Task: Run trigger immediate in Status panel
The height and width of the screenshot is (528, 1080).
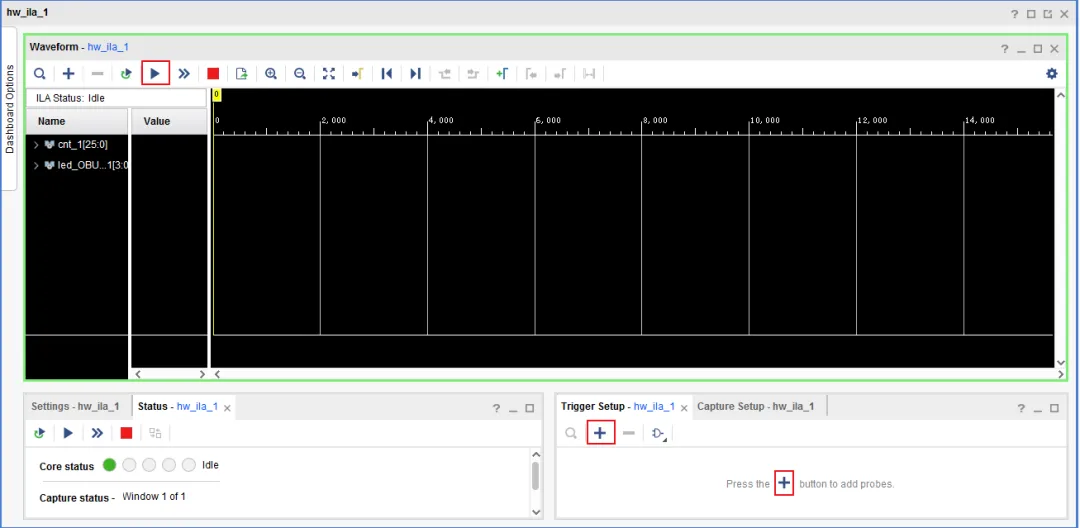Action: pyautogui.click(x=97, y=433)
